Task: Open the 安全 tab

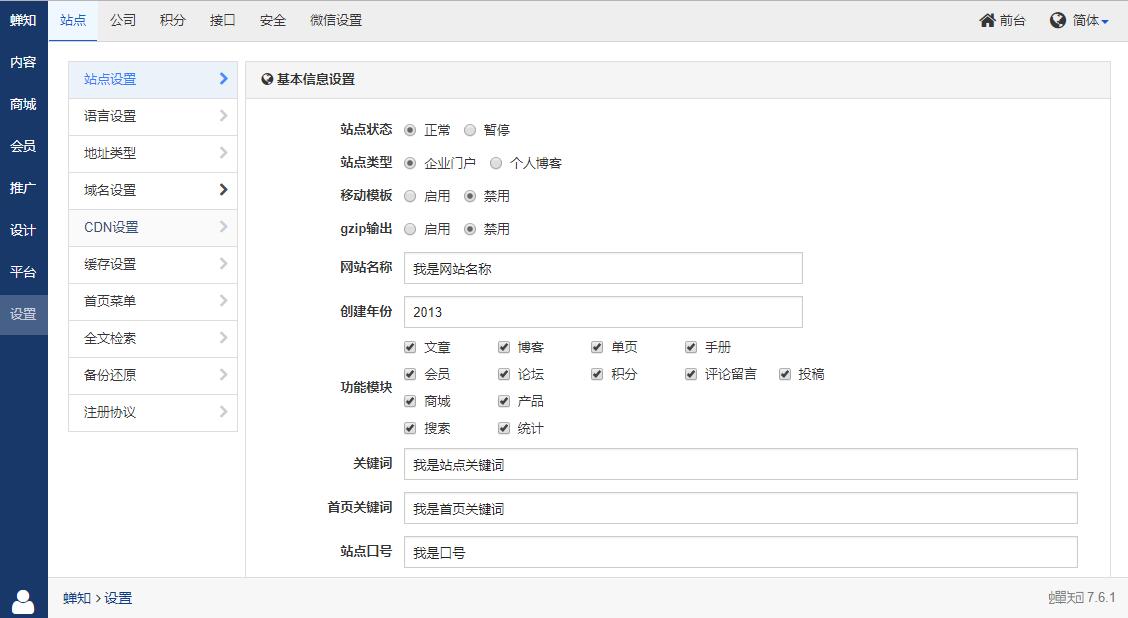Action: point(272,20)
